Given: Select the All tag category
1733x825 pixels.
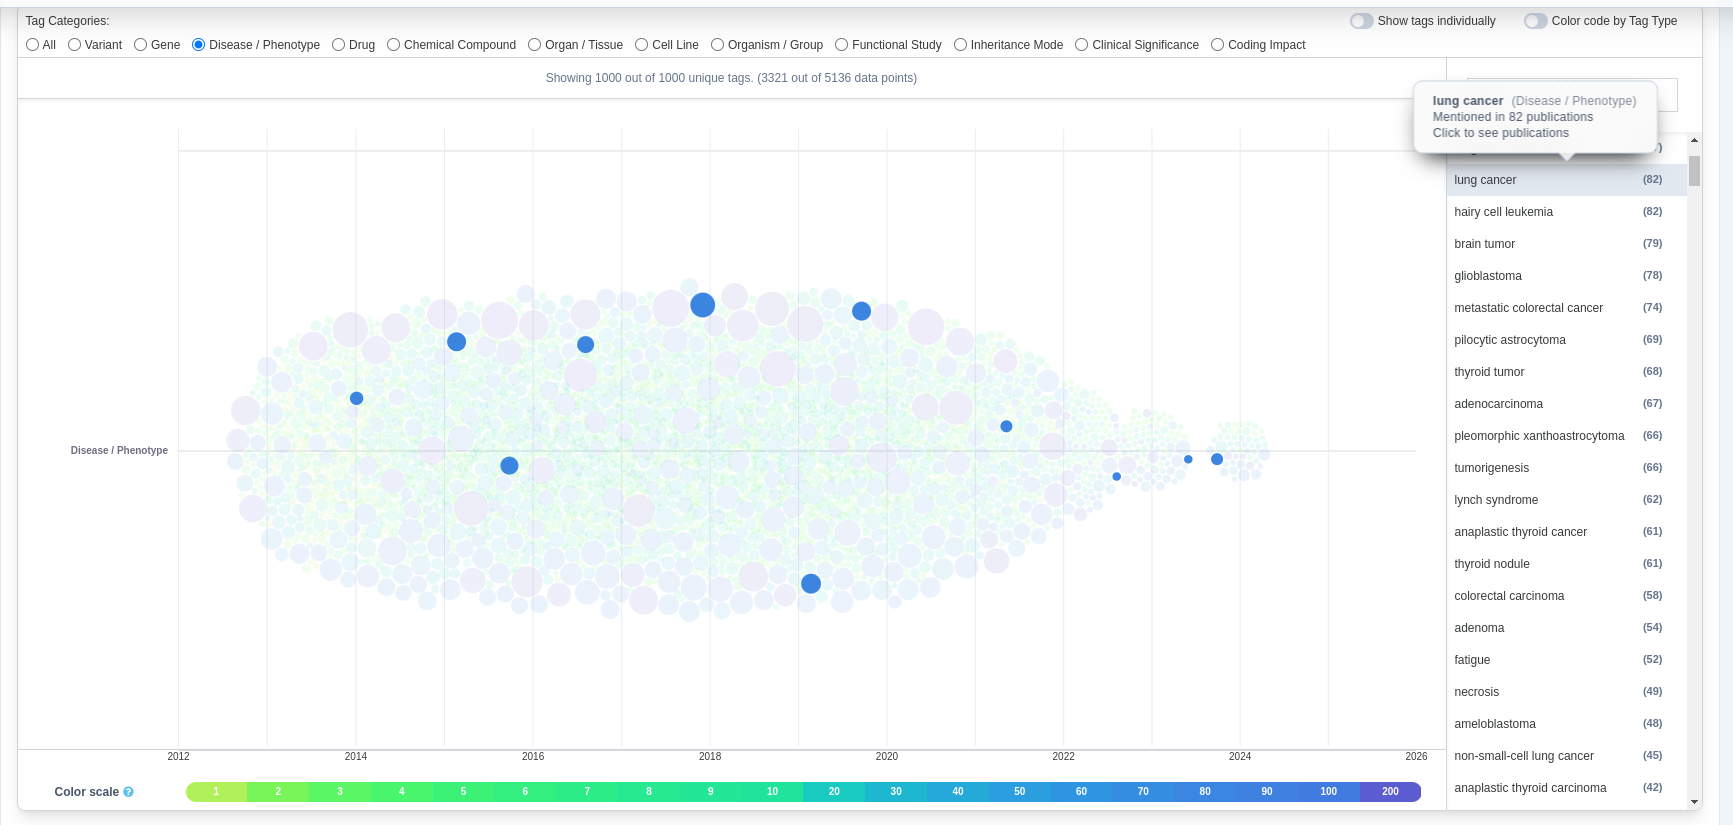Looking at the screenshot, I should click(x=33, y=45).
